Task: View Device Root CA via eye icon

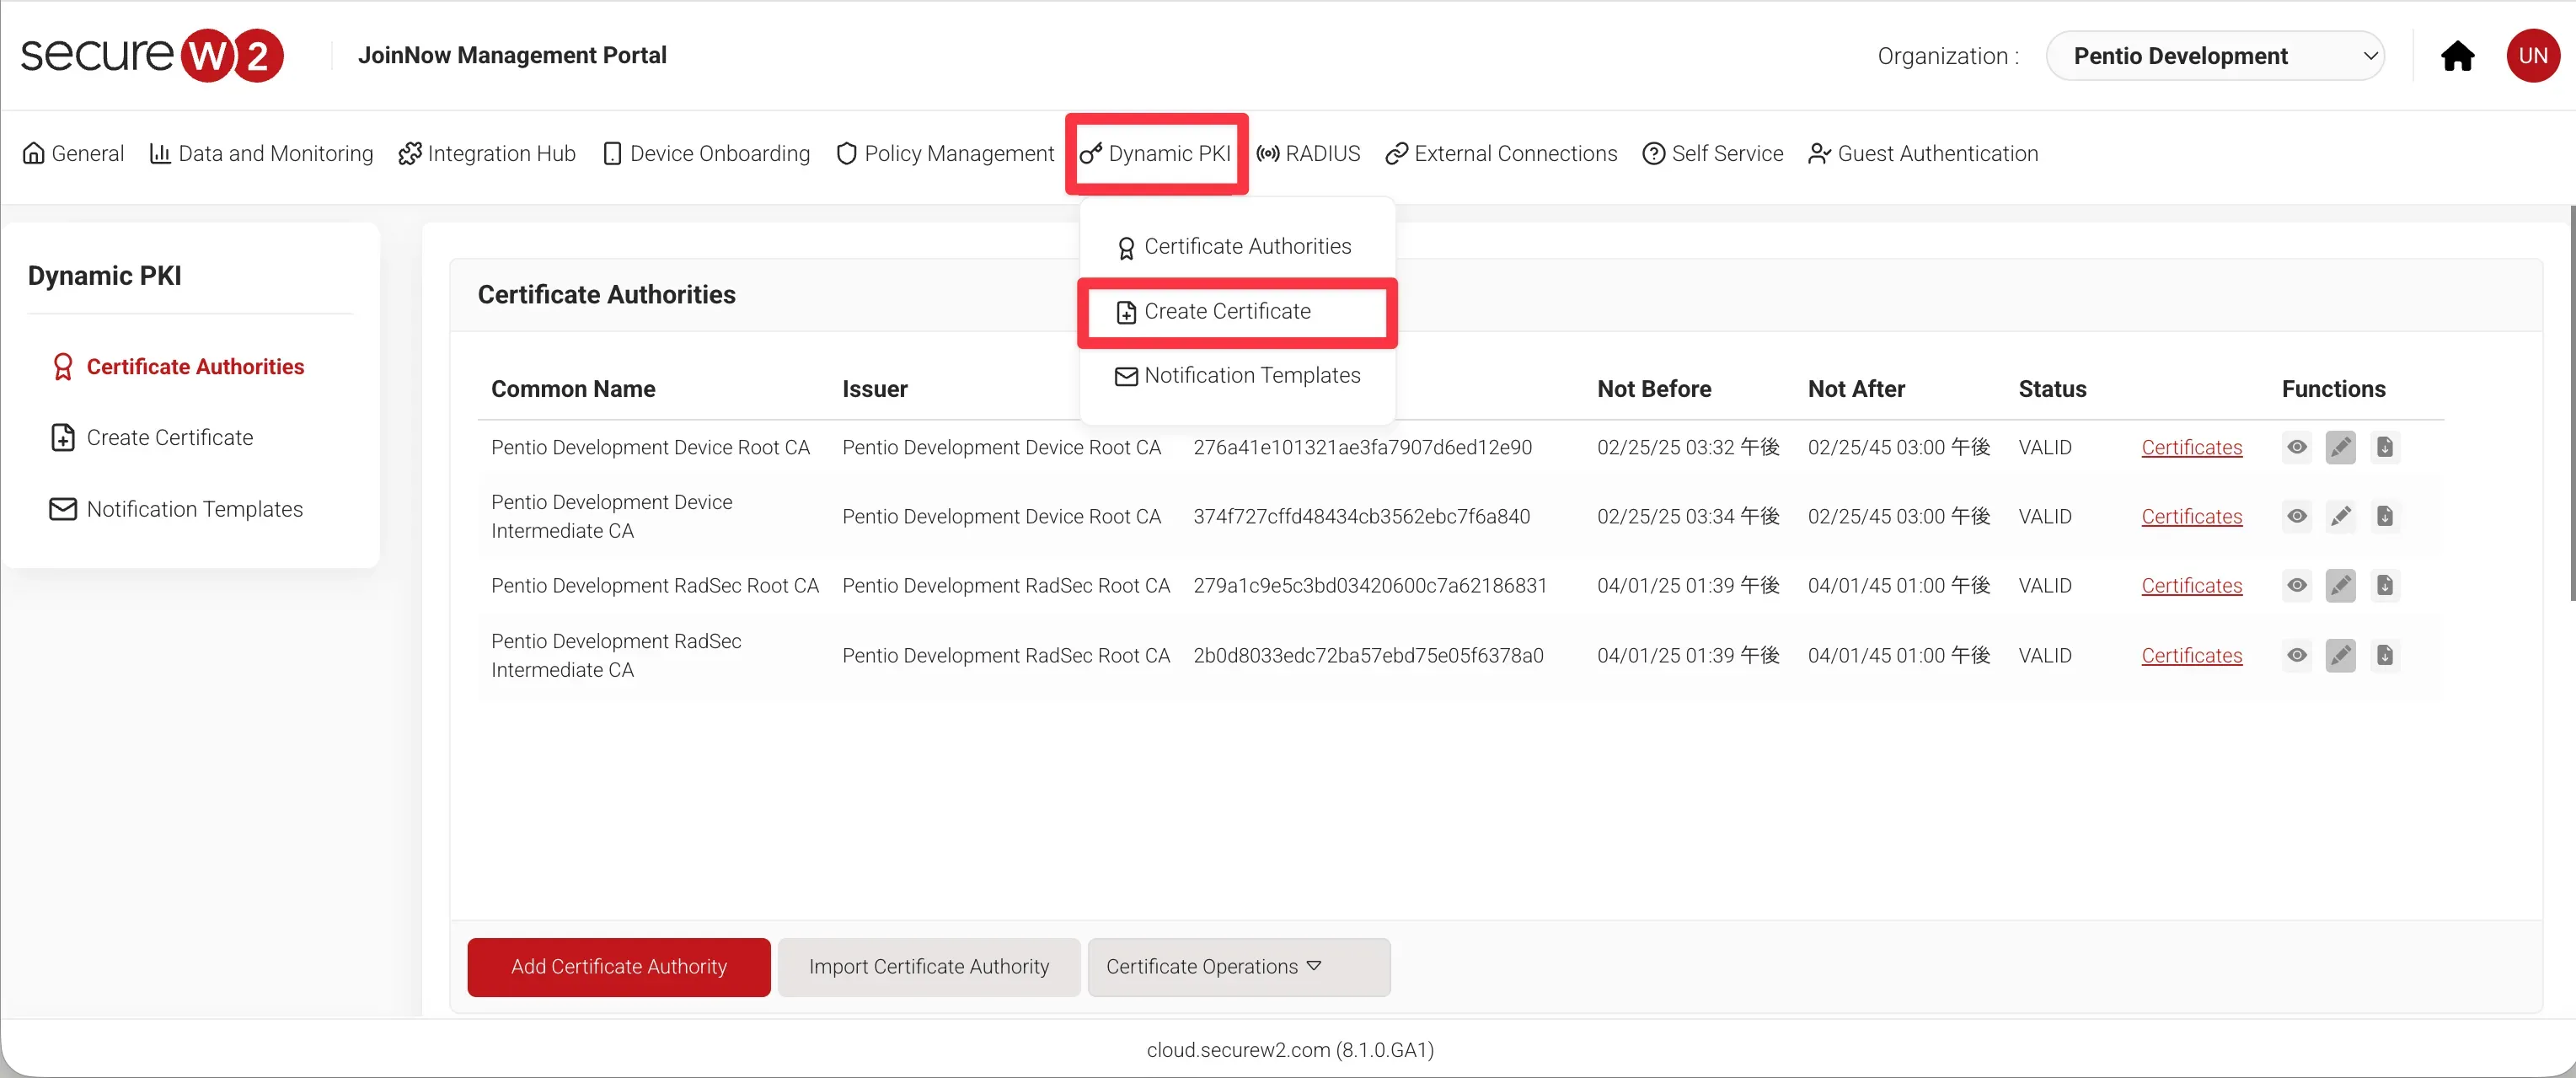Action: pos(2297,447)
